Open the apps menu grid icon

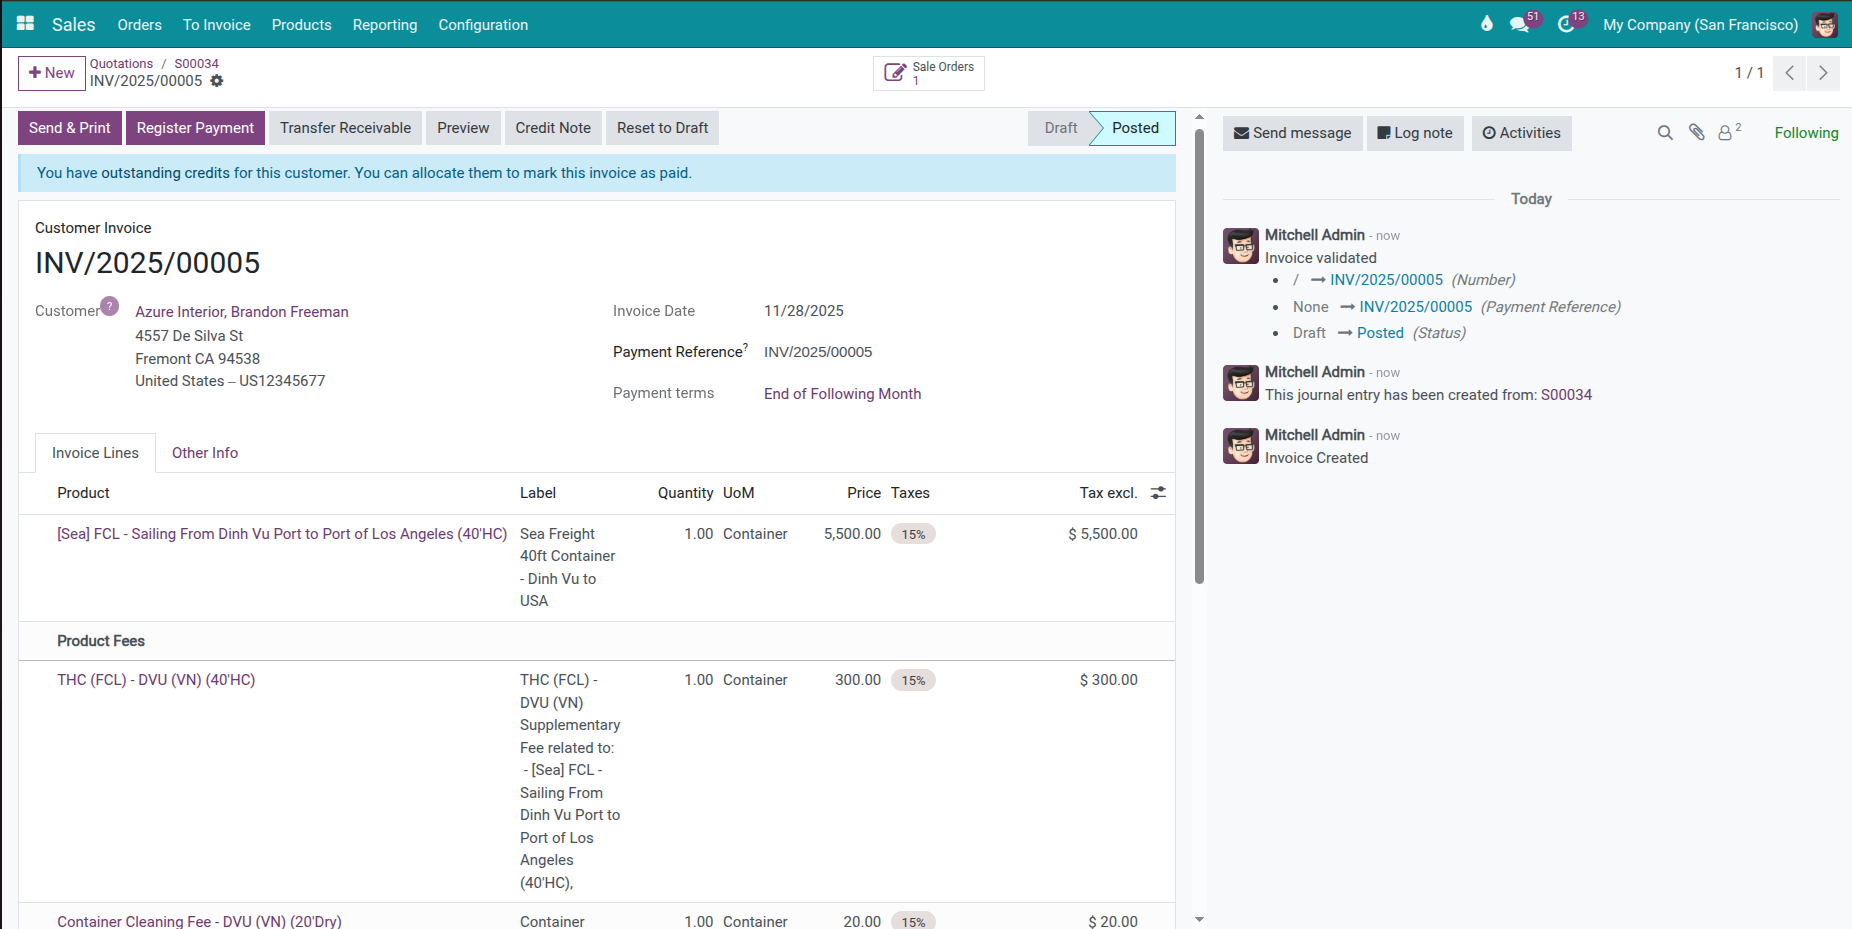24,24
